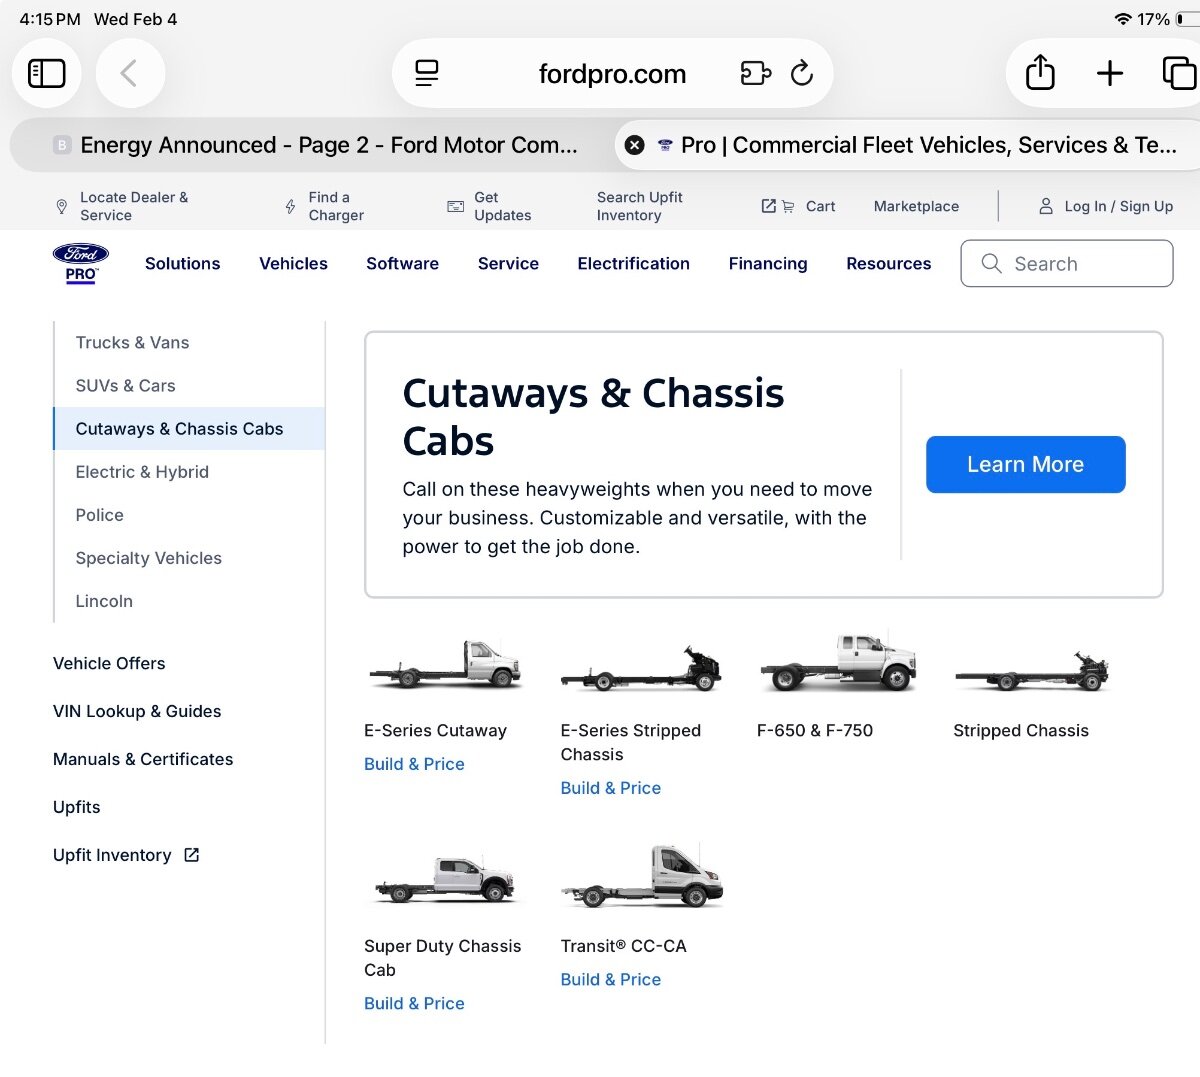Image resolution: width=1200 pixels, height=1077 pixels.
Task: Reload the fordpro.com page
Action: [x=802, y=73]
